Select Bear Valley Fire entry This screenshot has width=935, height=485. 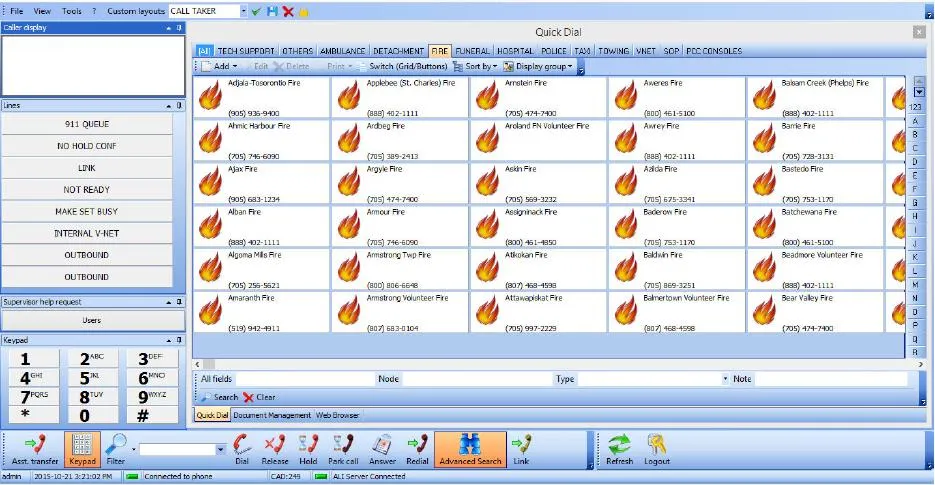point(815,313)
